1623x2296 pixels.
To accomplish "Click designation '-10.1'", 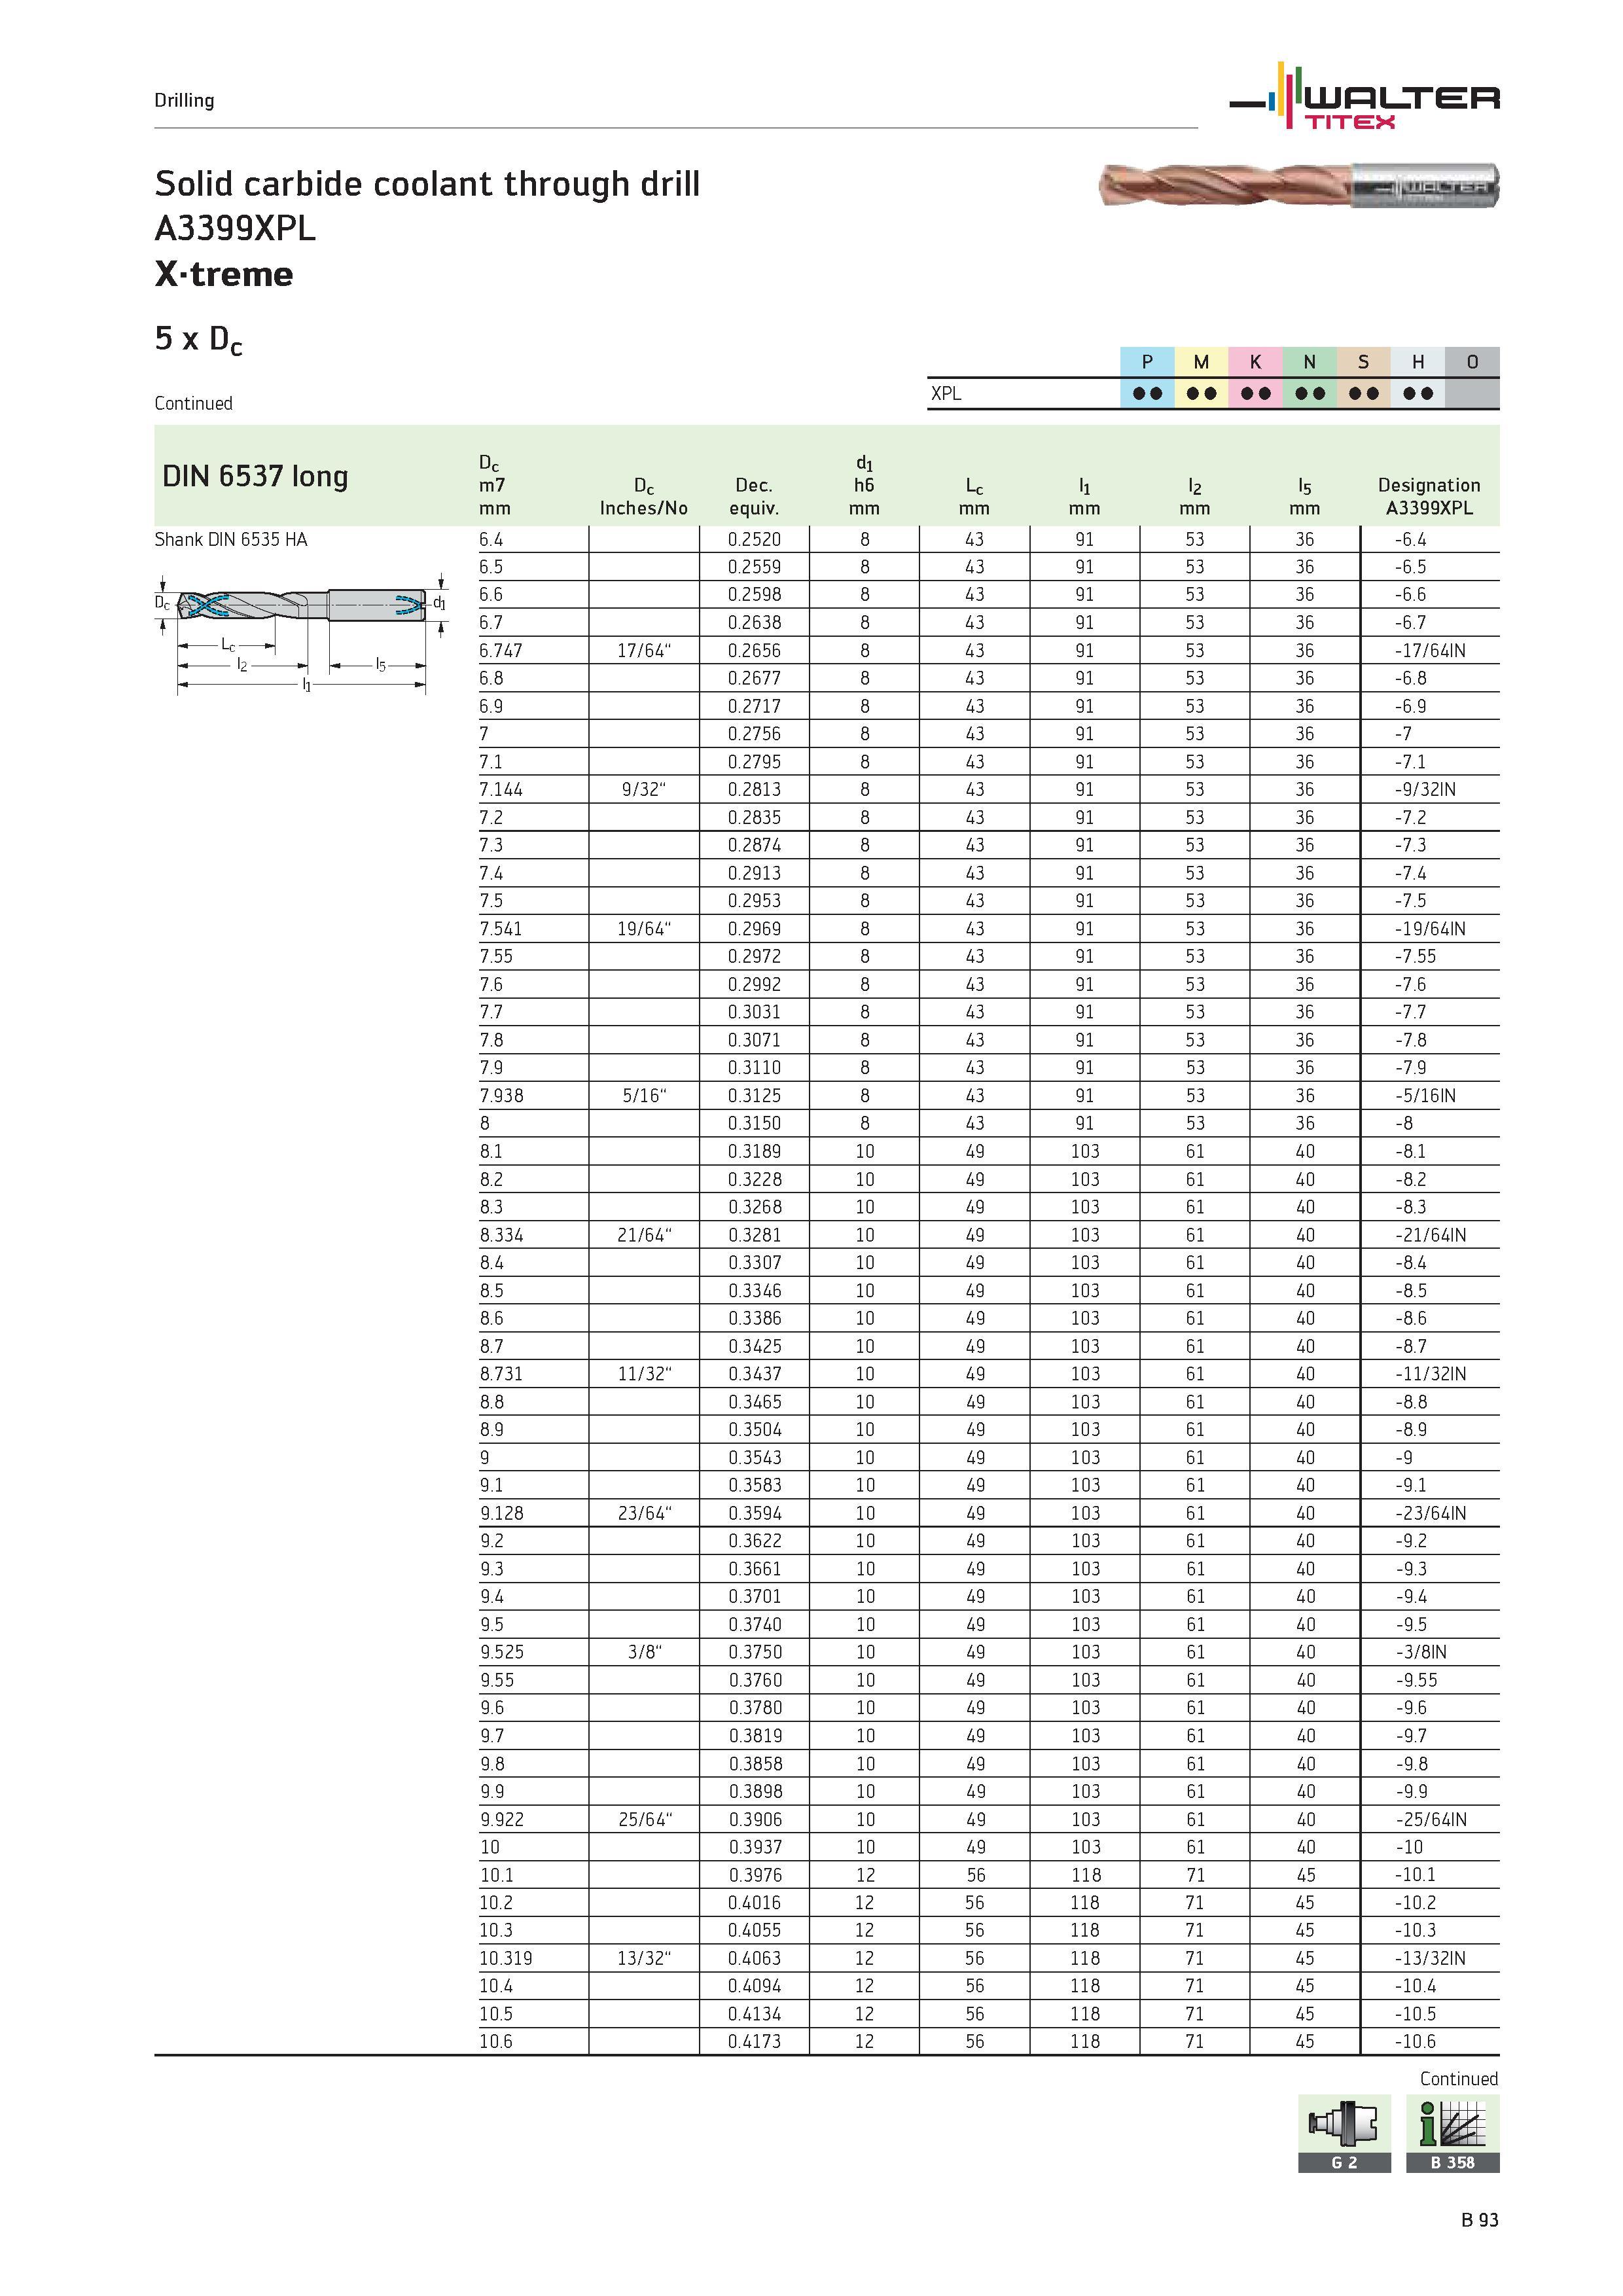I will click(1416, 1875).
